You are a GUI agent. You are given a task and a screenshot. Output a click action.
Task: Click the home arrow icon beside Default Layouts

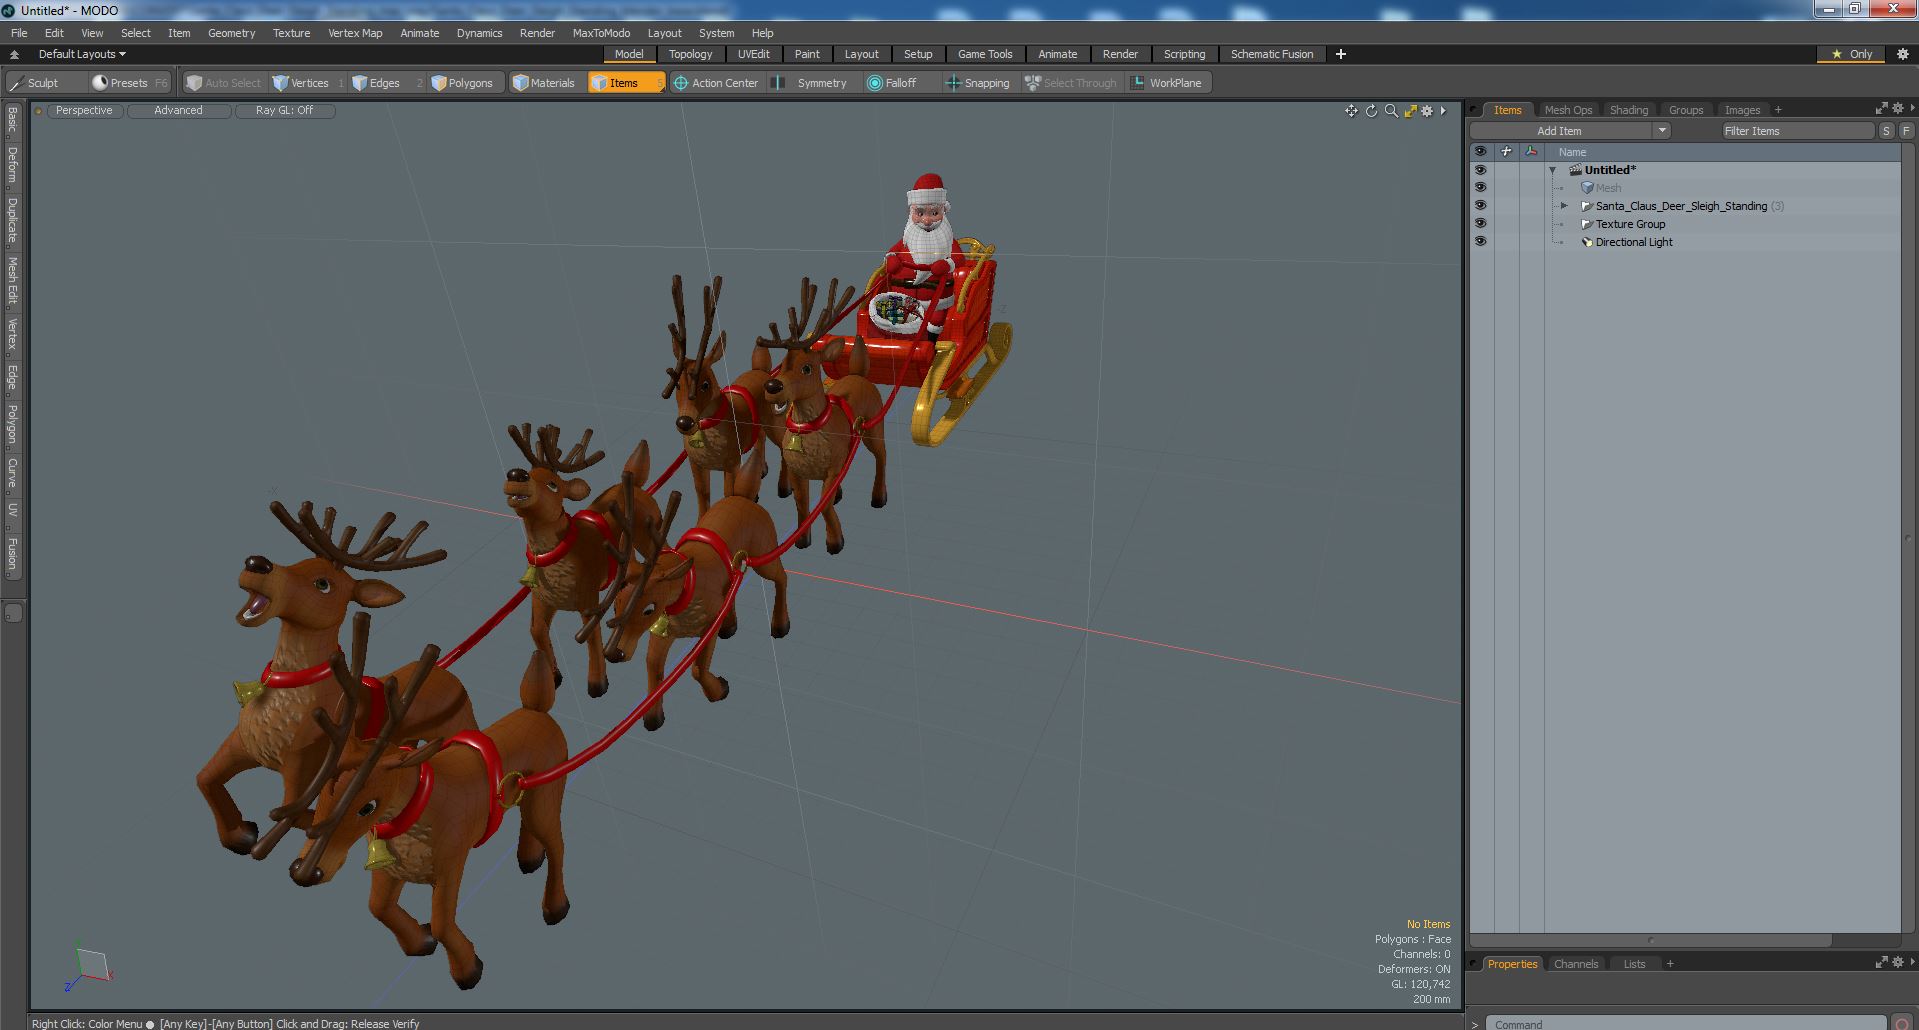pyautogui.click(x=14, y=54)
